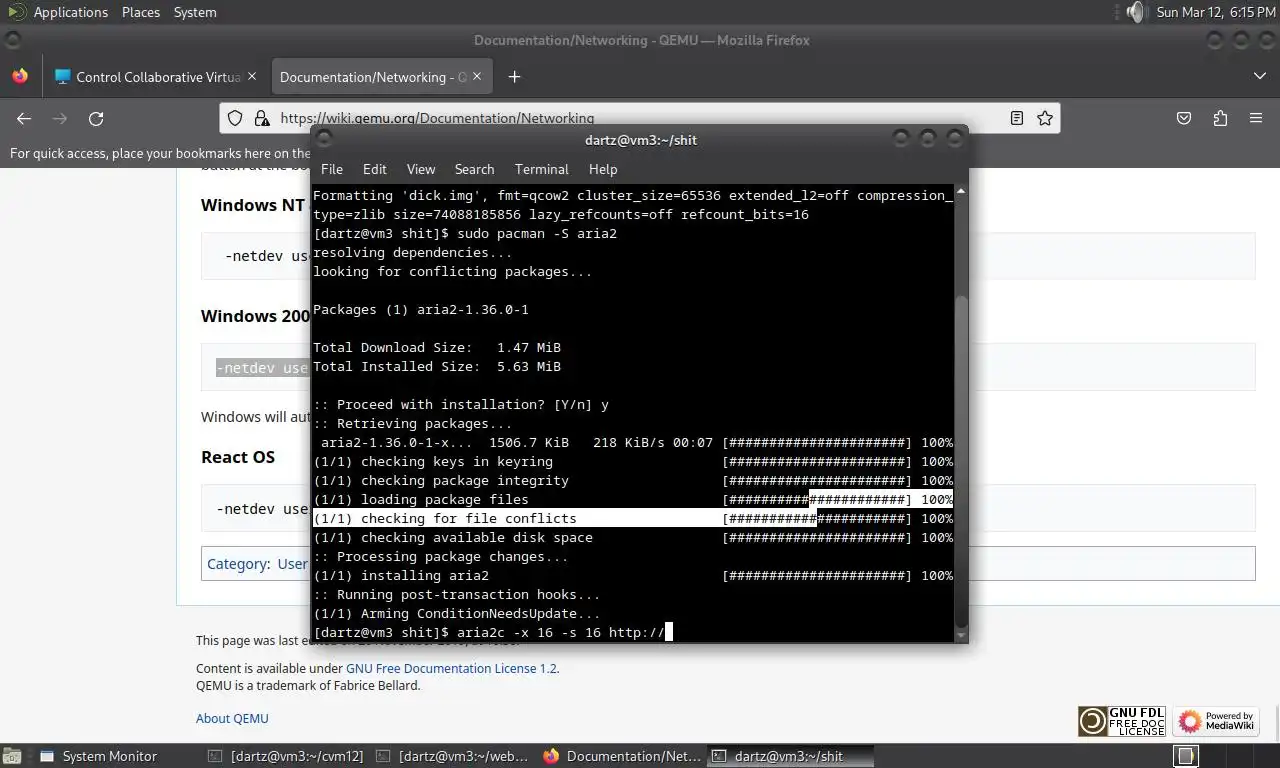The height and width of the screenshot is (768, 1280).
Task: Reload the page with the refresh icon
Action: (x=96, y=118)
